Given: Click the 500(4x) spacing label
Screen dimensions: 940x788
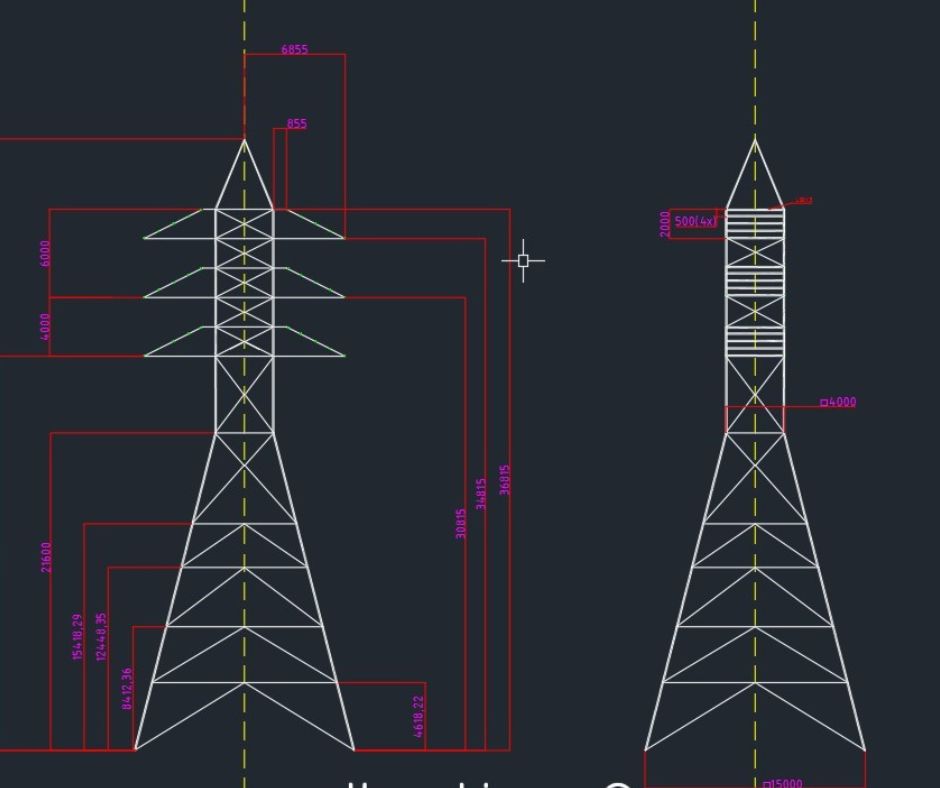Looking at the screenshot, I should point(695,221).
